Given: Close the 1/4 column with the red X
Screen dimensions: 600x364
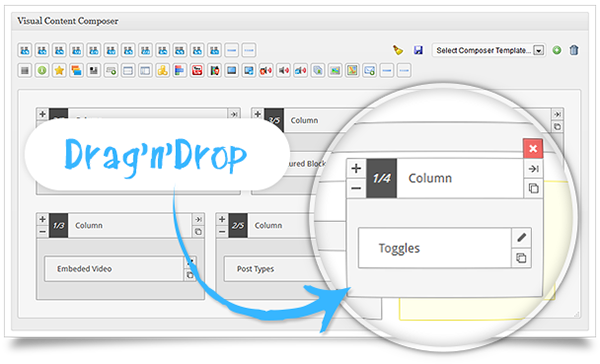Looking at the screenshot, I should point(533,149).
